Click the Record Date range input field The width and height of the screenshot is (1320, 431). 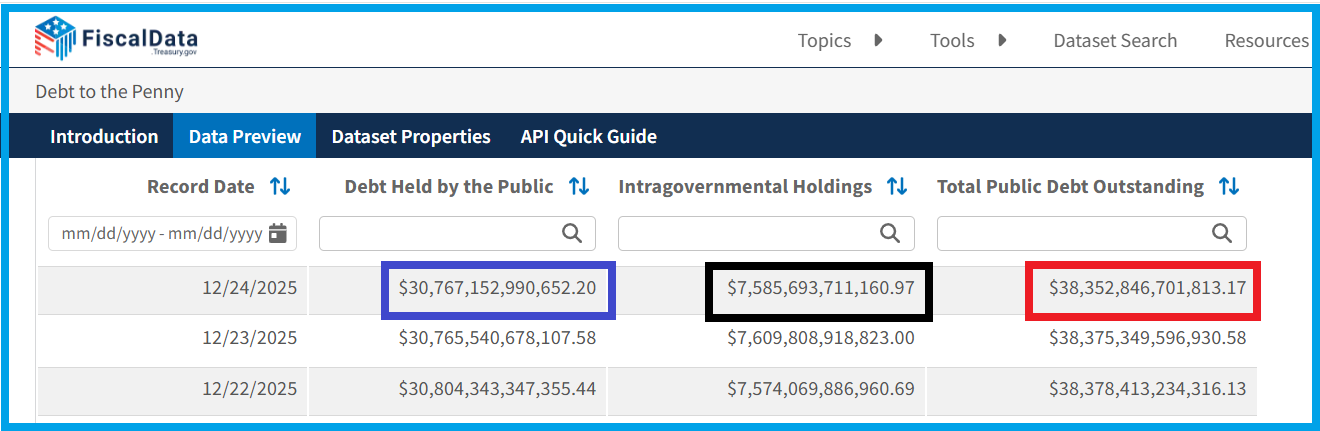click(160, 233)
